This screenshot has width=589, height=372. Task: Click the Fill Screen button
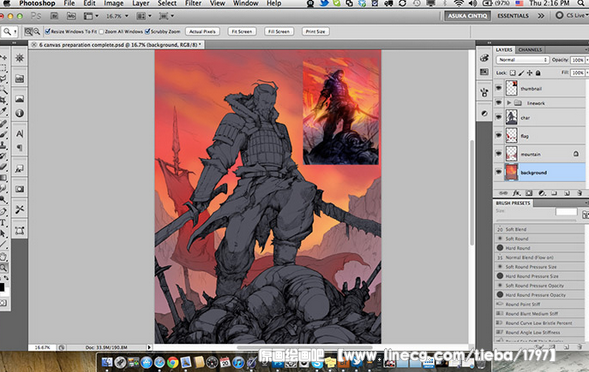(x=279, y=32)
